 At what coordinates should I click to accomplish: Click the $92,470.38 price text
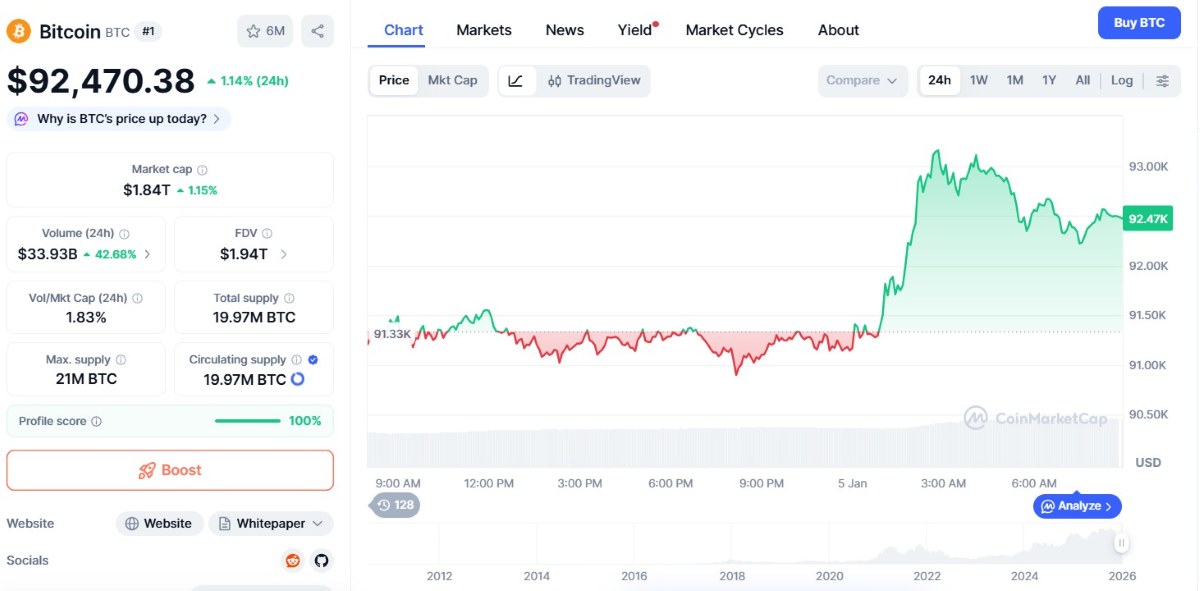[101, 80]
